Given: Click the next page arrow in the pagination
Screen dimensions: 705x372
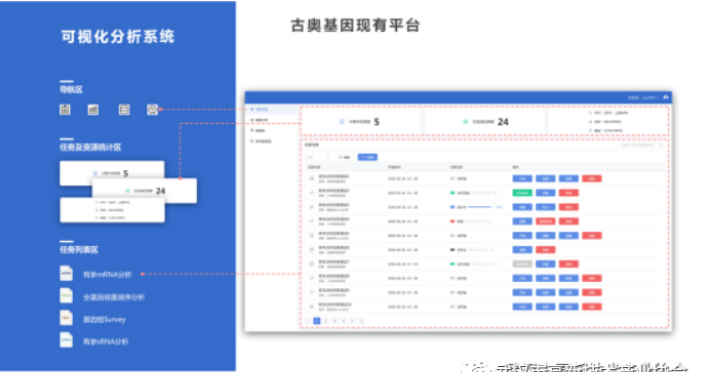Looking at the screenshot, I should pyautogui.click(x=361, y=321).
